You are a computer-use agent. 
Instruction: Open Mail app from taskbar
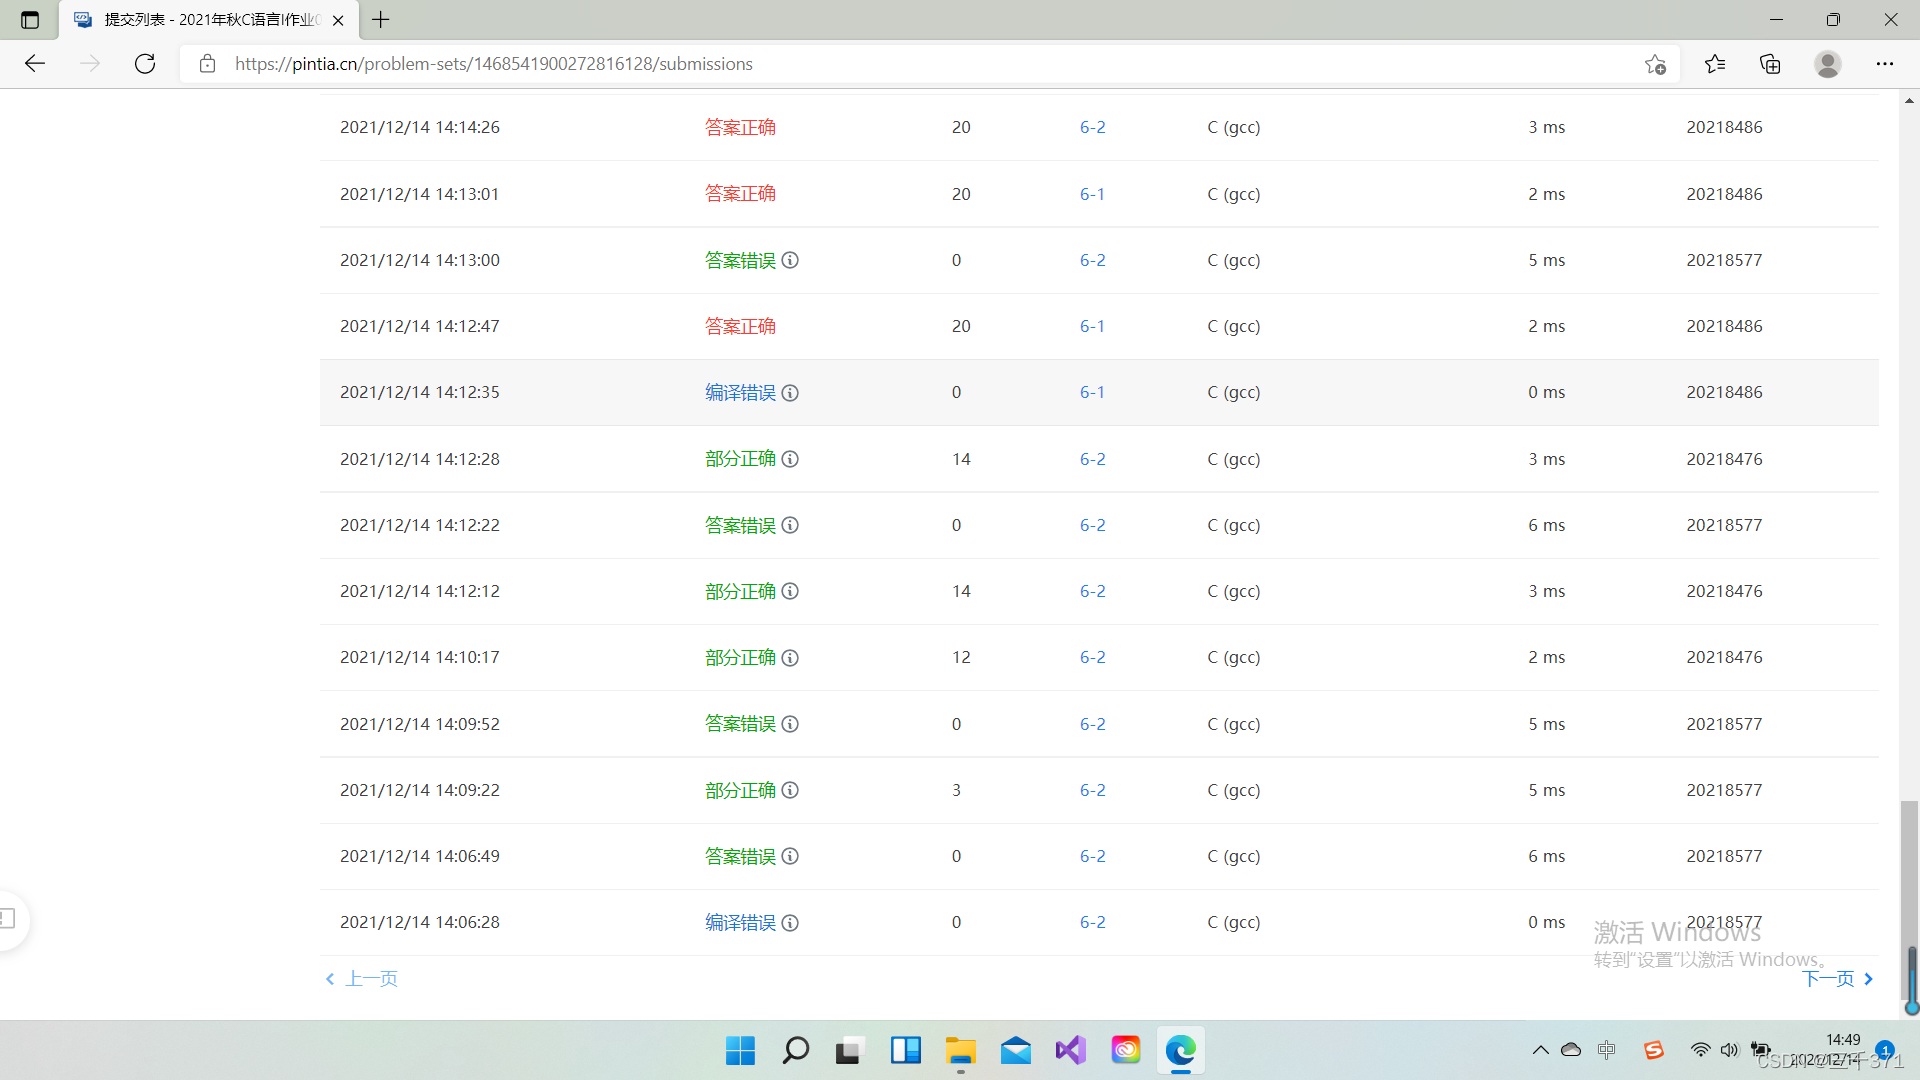[x=1015, y=1050]
